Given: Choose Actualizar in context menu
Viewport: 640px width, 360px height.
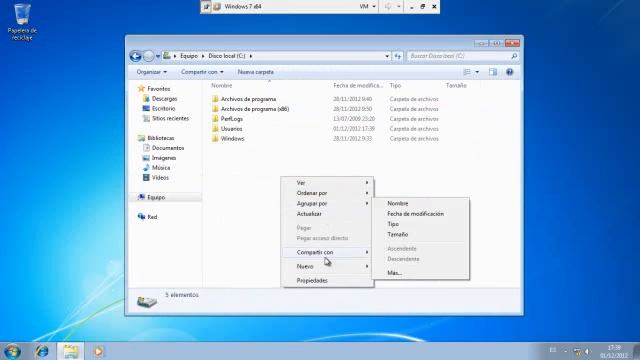Looking at the screenshot, I should (327, 214).
